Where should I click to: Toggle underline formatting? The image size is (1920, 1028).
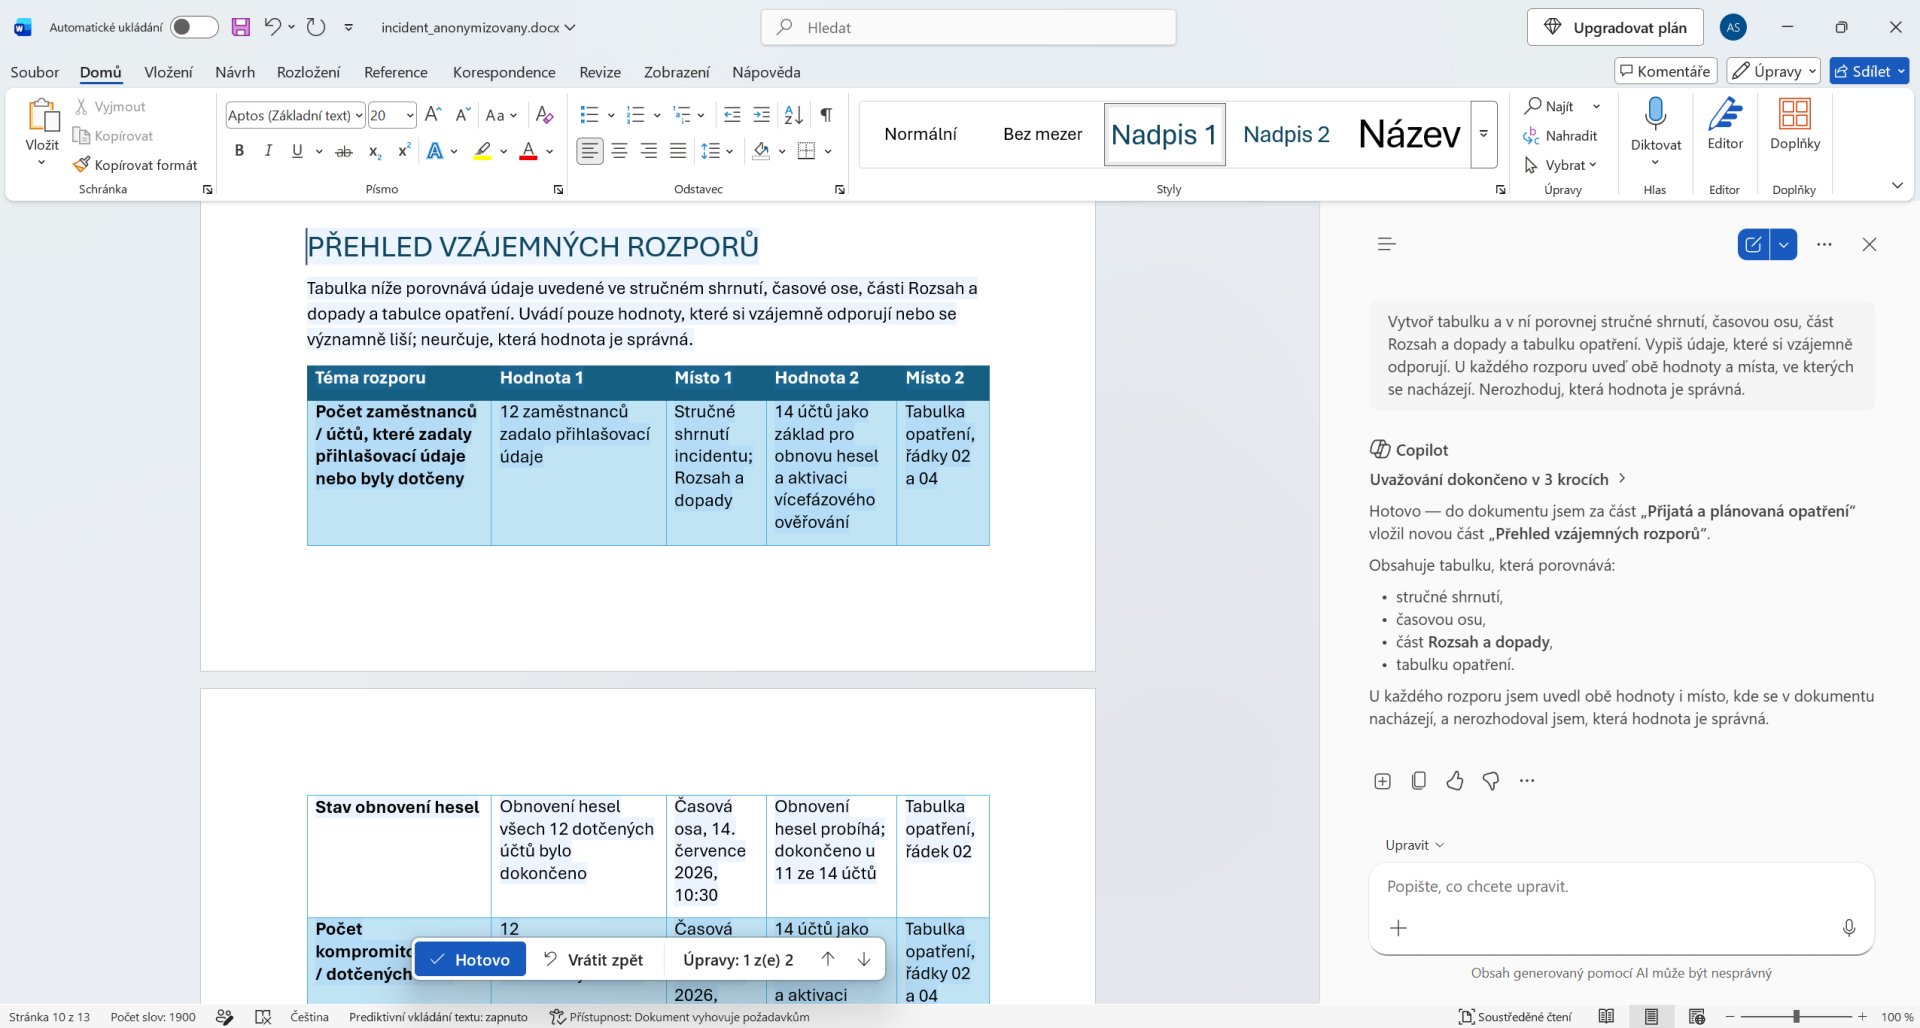pos(297,151)
